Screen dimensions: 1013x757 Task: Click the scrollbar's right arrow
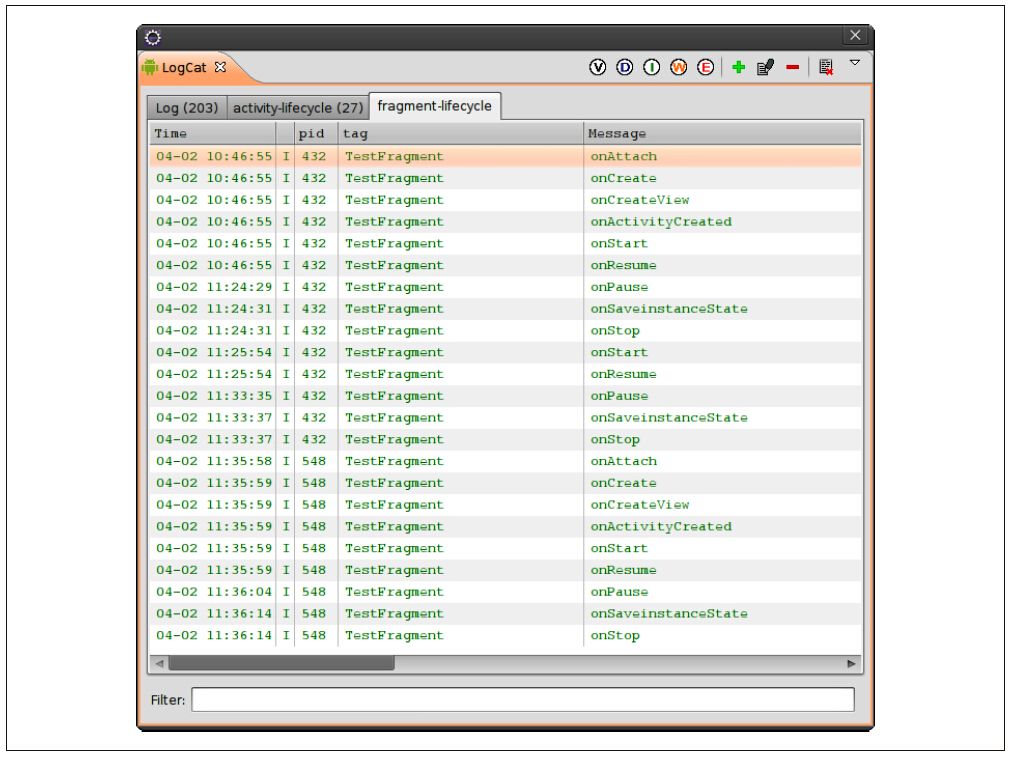(x=851, y=663)
